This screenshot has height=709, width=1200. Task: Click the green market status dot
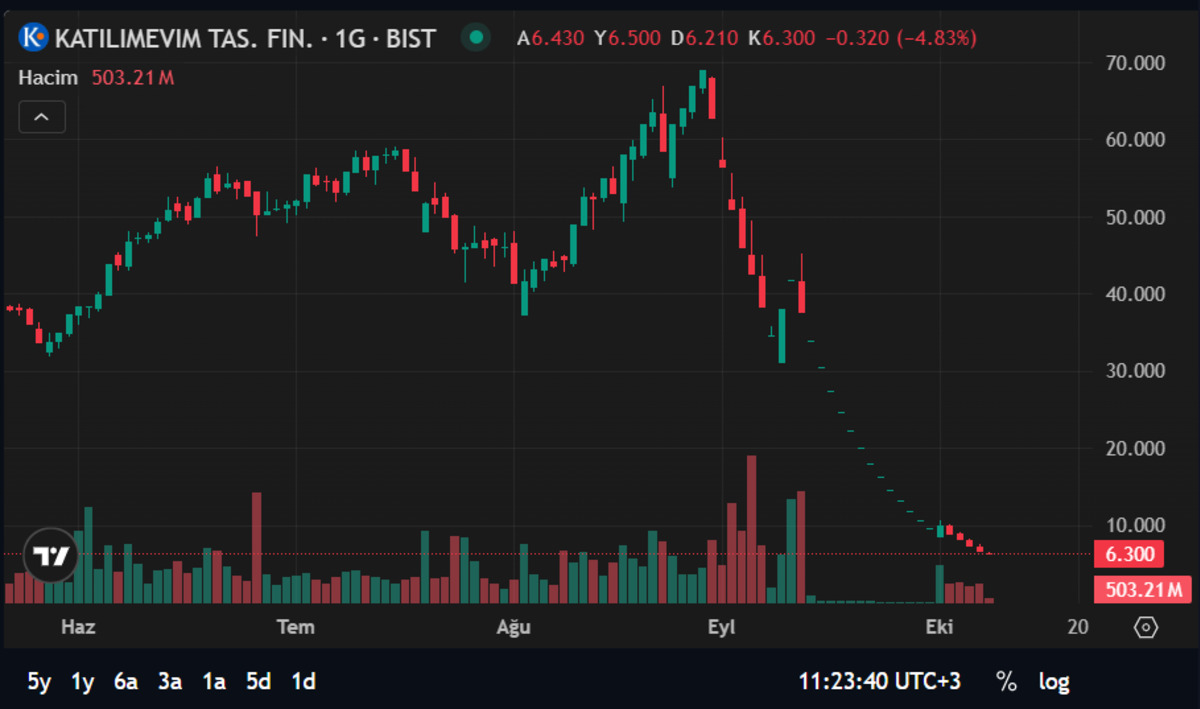476,38
